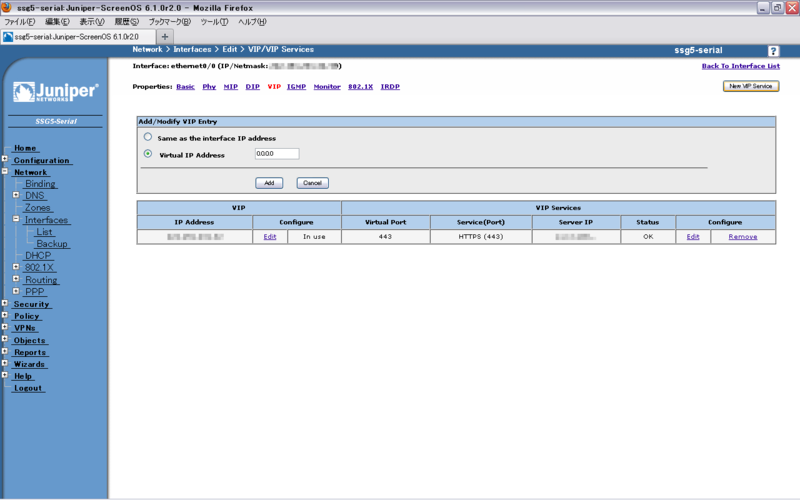The image size is (800, 500).
Task: Open the Monitor properties link
Action: click(x=327, y=87)
